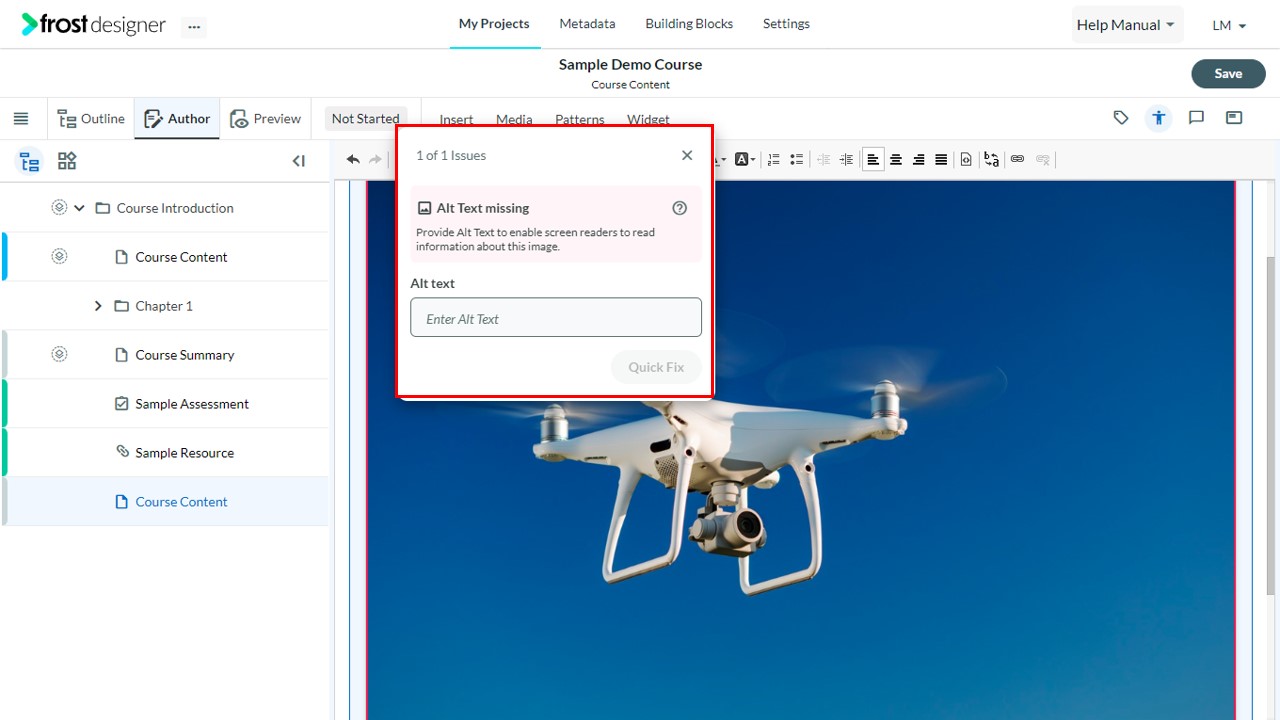Select the Course Summary page
The width and height of the screenshot is (1280, 720).
(x=185, y=355)
